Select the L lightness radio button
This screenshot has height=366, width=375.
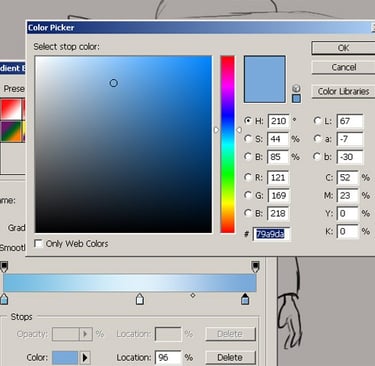[318, 120]
